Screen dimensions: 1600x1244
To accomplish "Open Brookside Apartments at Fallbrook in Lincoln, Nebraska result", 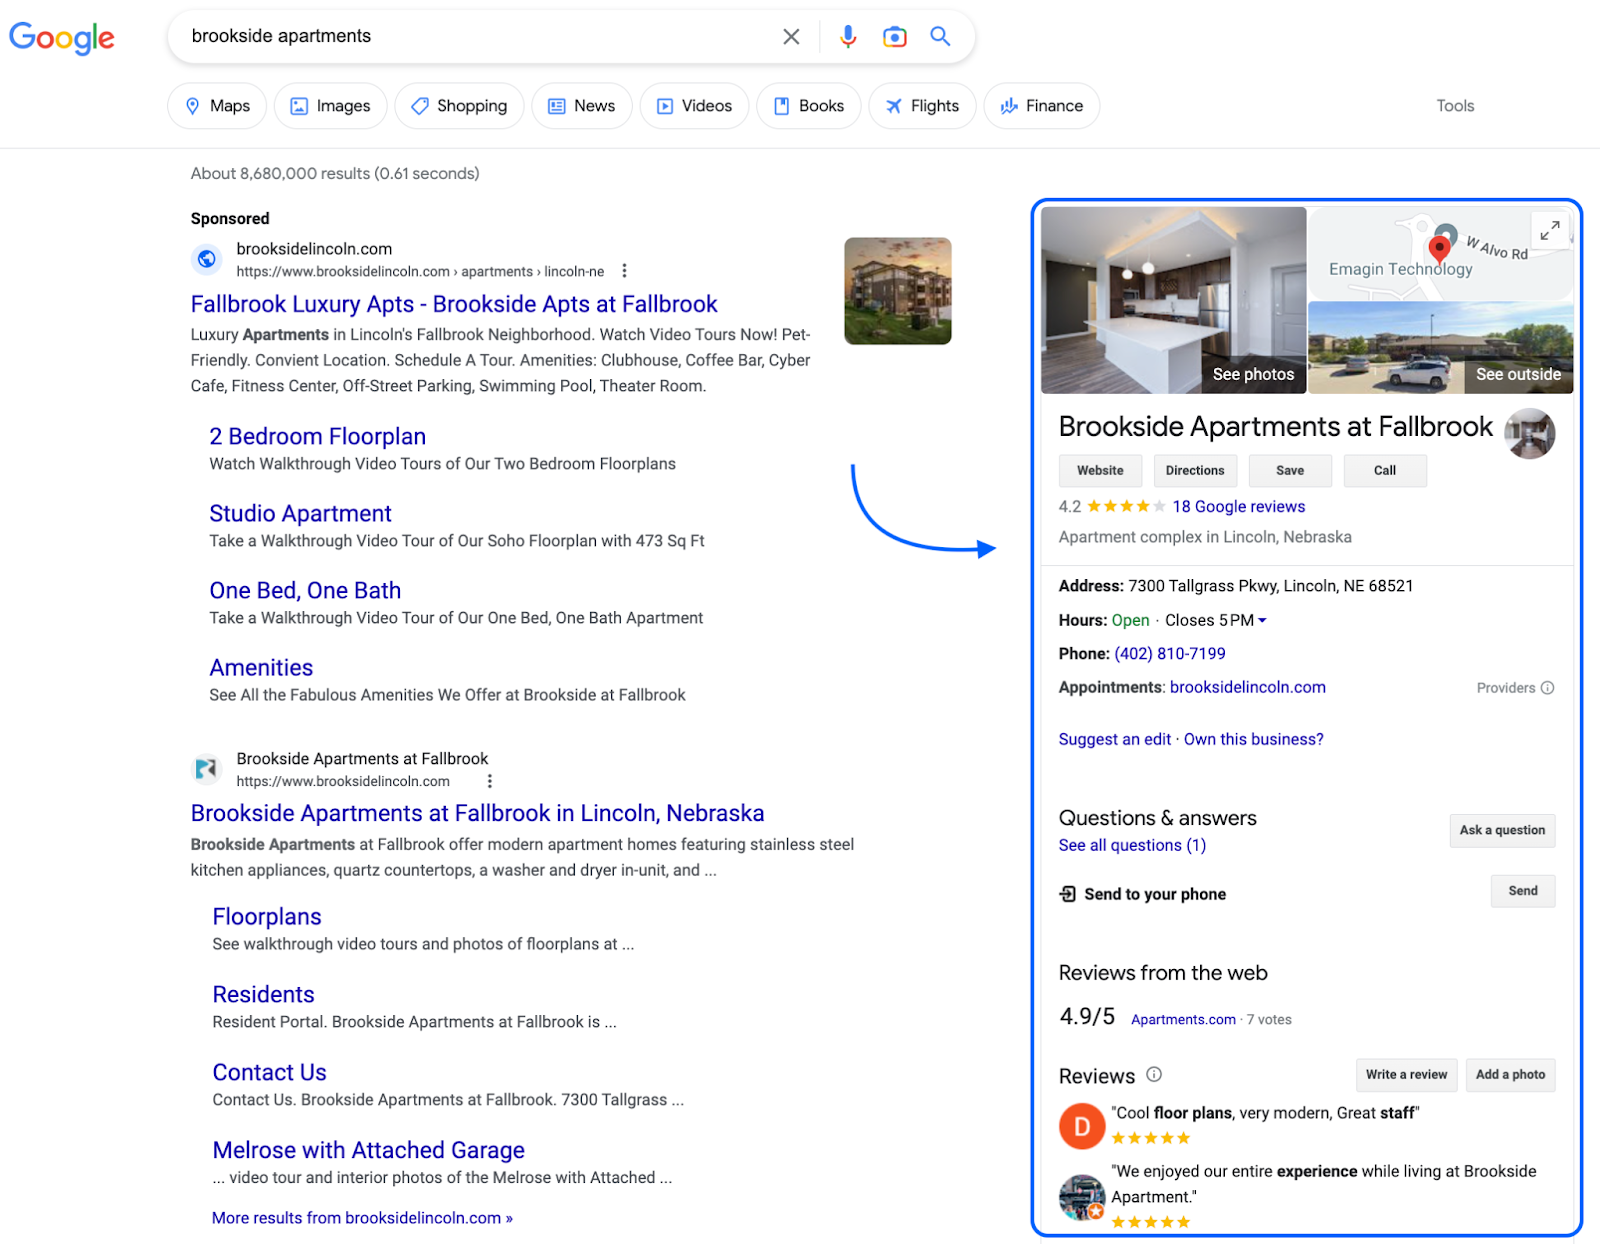I will tap(478, 814).
